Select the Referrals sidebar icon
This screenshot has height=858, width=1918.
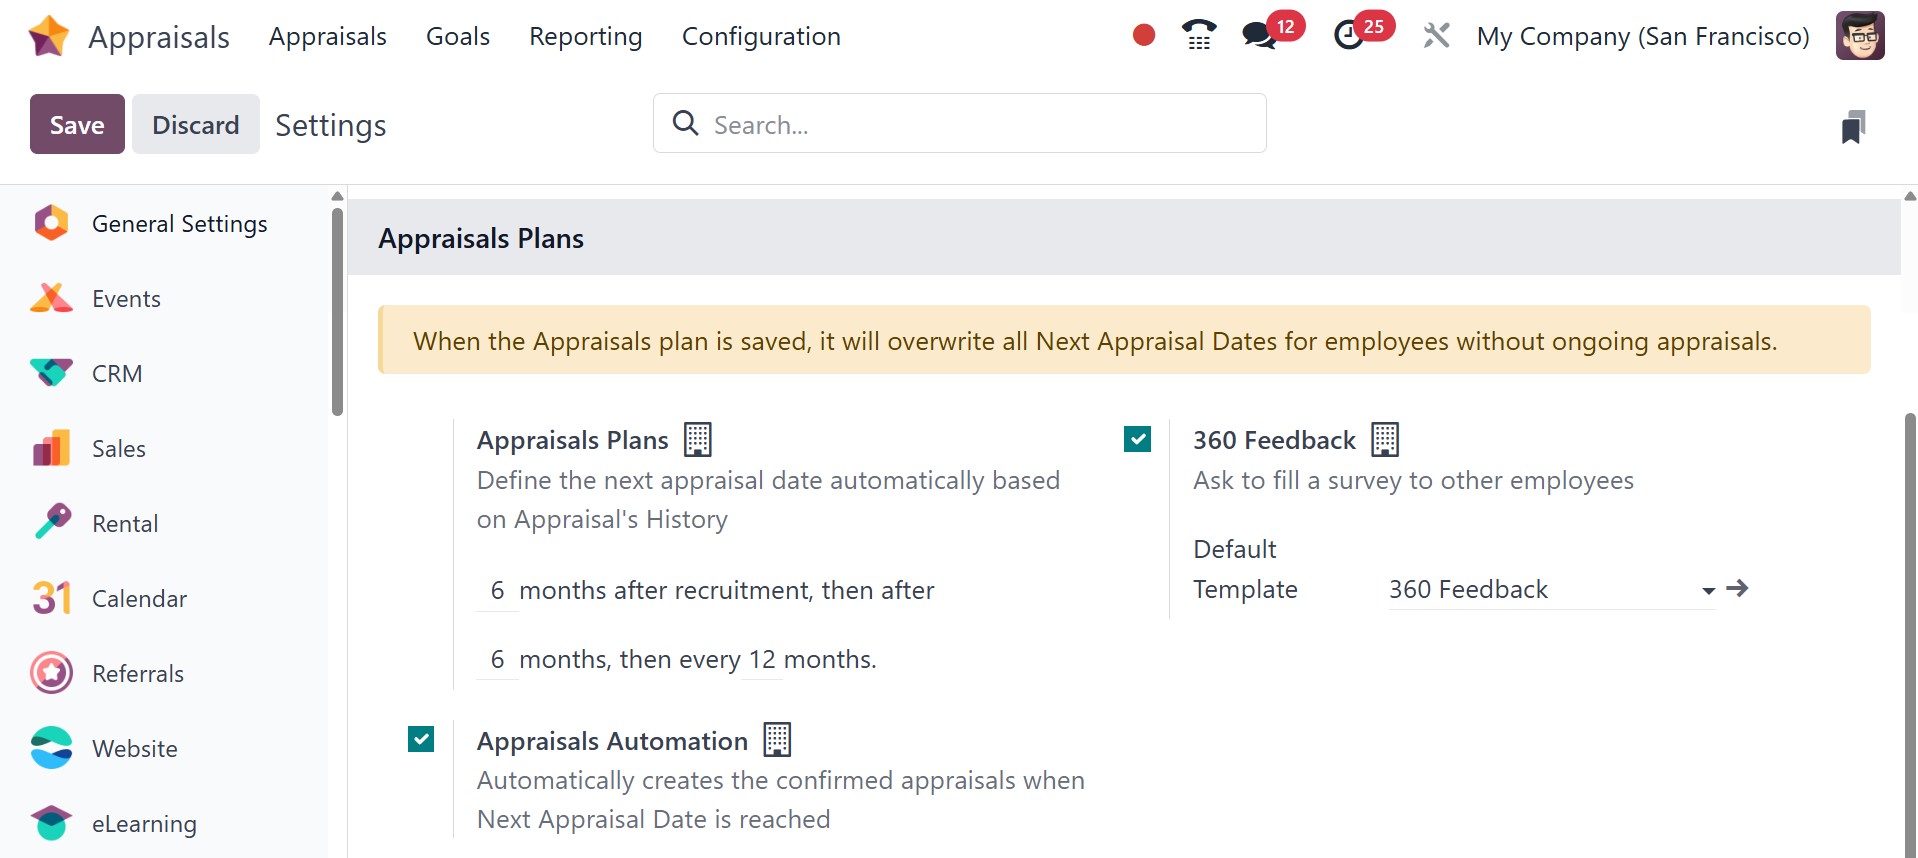[x=51, y=673]
